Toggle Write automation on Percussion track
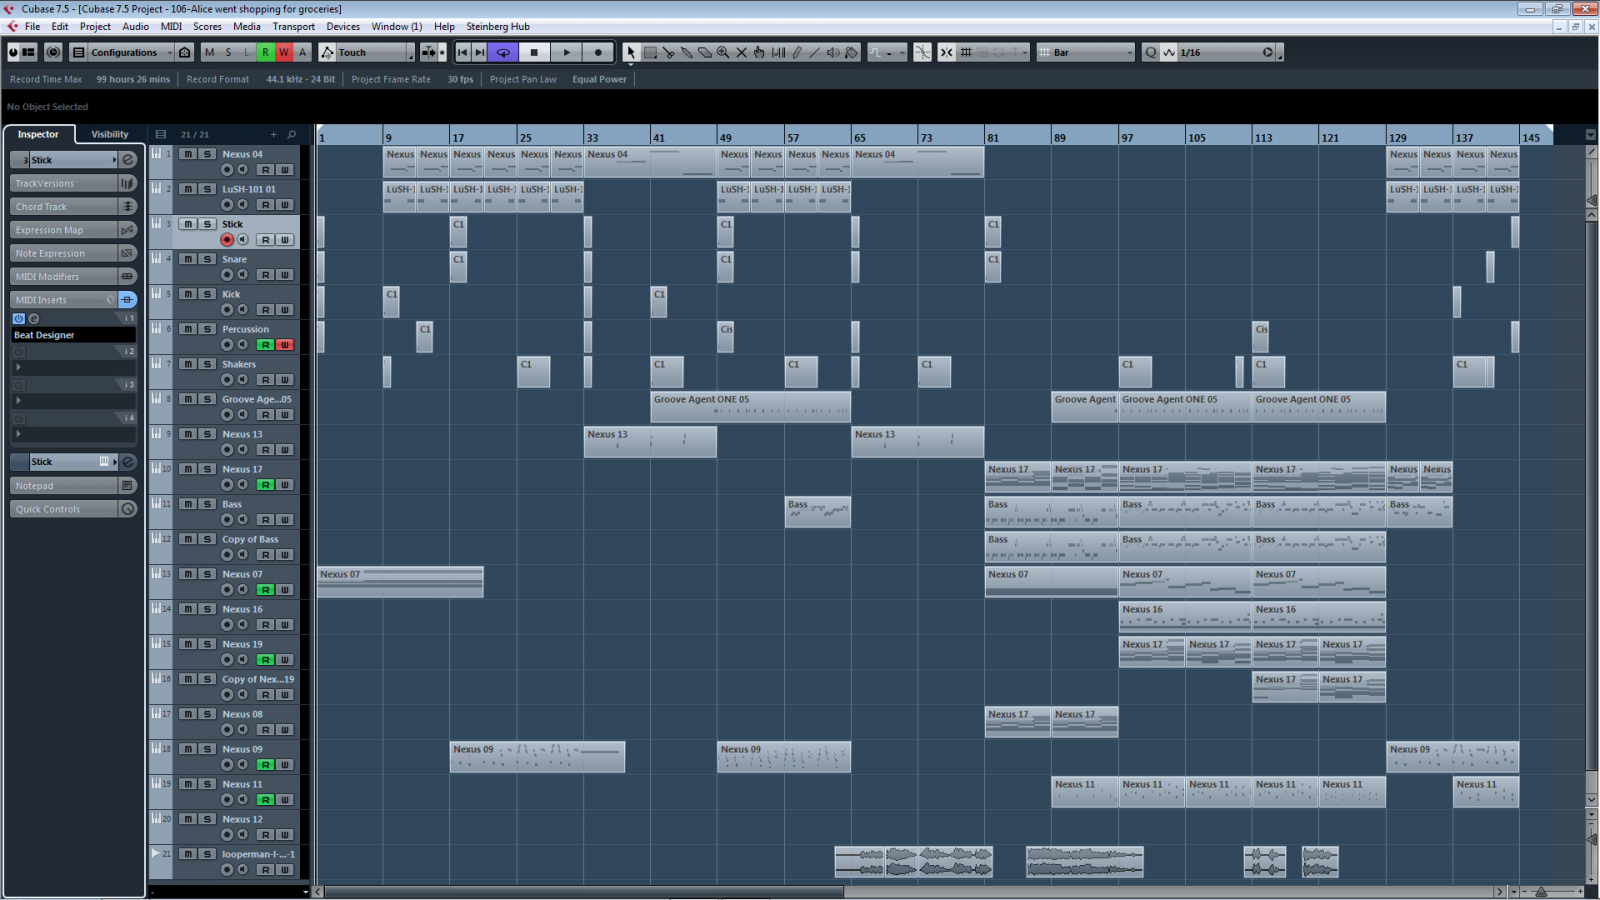Image resolution: width=1600 pixels, height=900 pixels. [x=285, y=345]
